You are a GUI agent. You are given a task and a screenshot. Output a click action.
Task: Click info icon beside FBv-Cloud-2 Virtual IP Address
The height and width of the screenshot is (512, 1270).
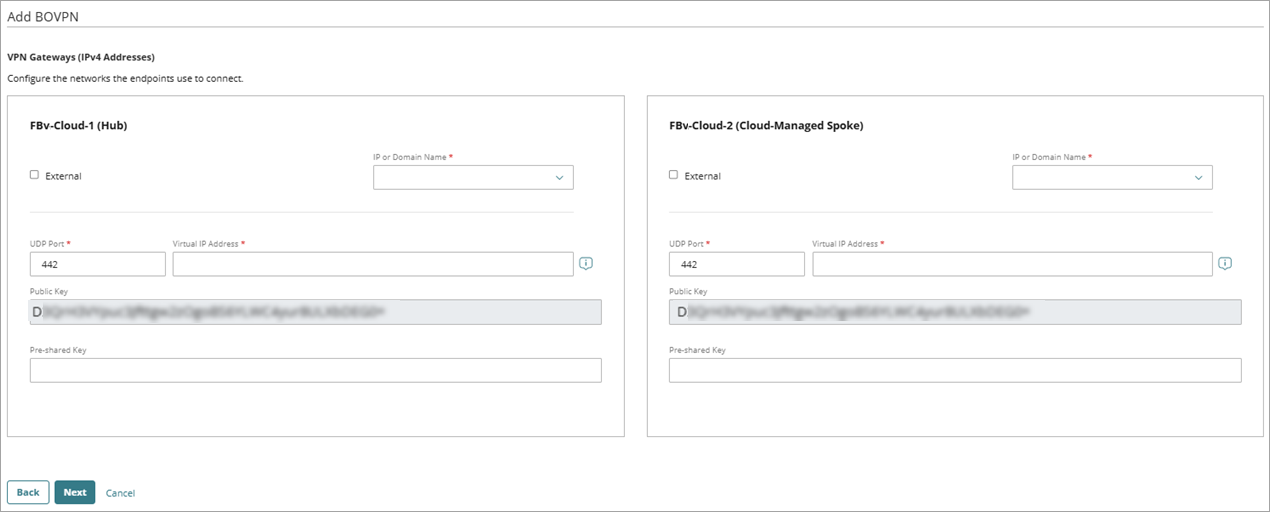pos(1225,263)
